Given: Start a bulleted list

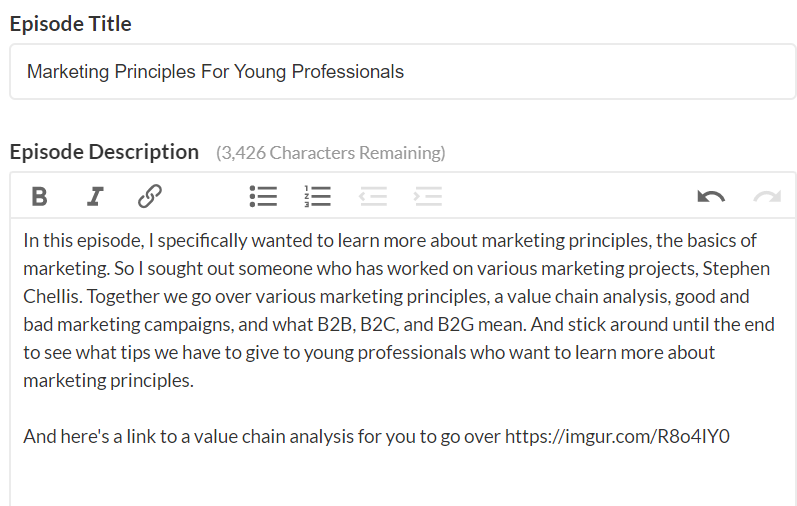Looking at the screenshot, I should 263,196.
